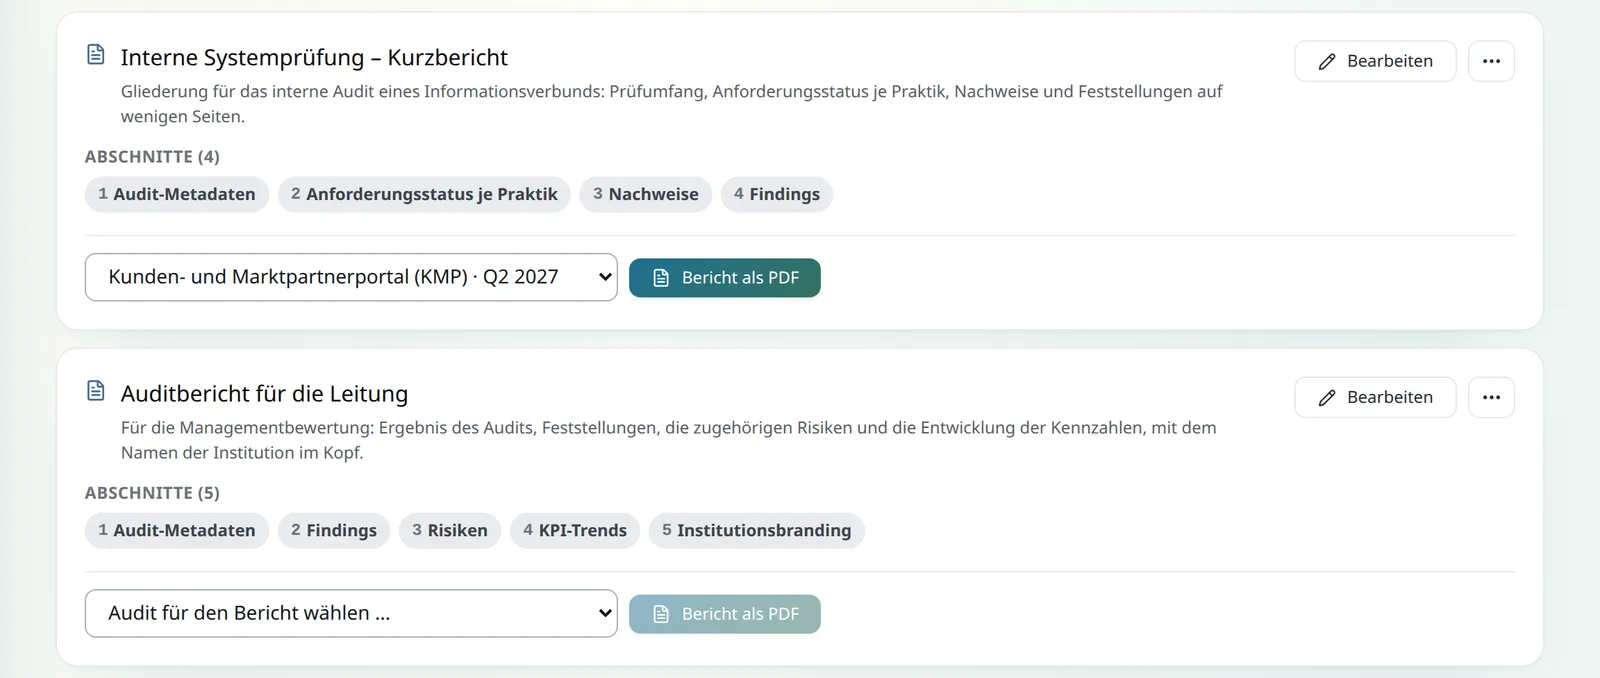This screenshot has width=1600, height=678.
Task: Click the ABSCHNITTE (4) label
Action: click(x=152, y=157)
